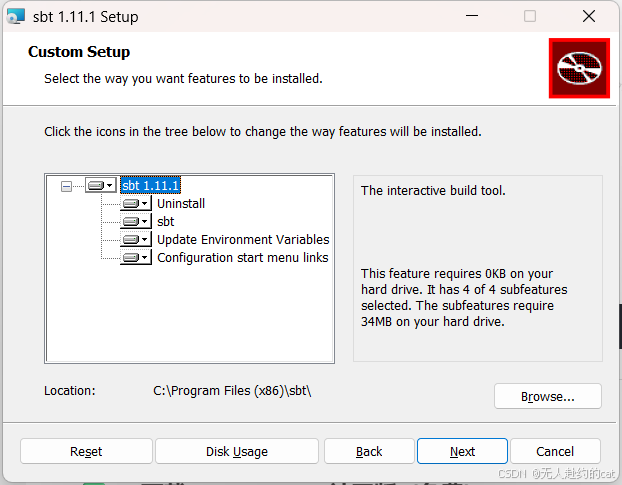Click the 'The interactive build tool.' description
Image resolution: width=622 pixels, height=485 pixels.
tap(433, 191)
